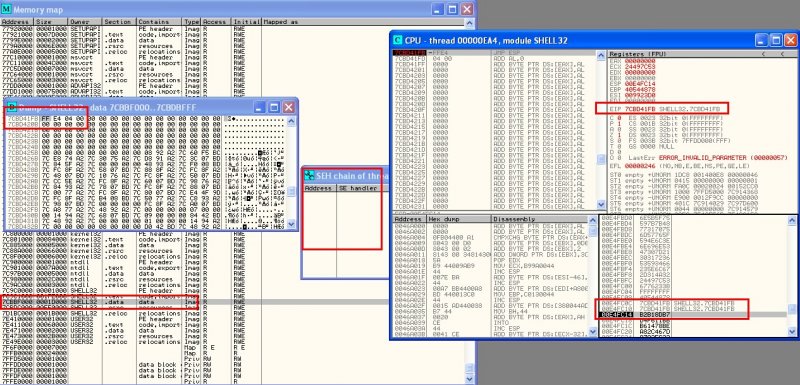This screenshot has height=385, width=800.
Task: Click SE handler column header in SEH chain
Action: pyautogui.click(x=362, y=188)
